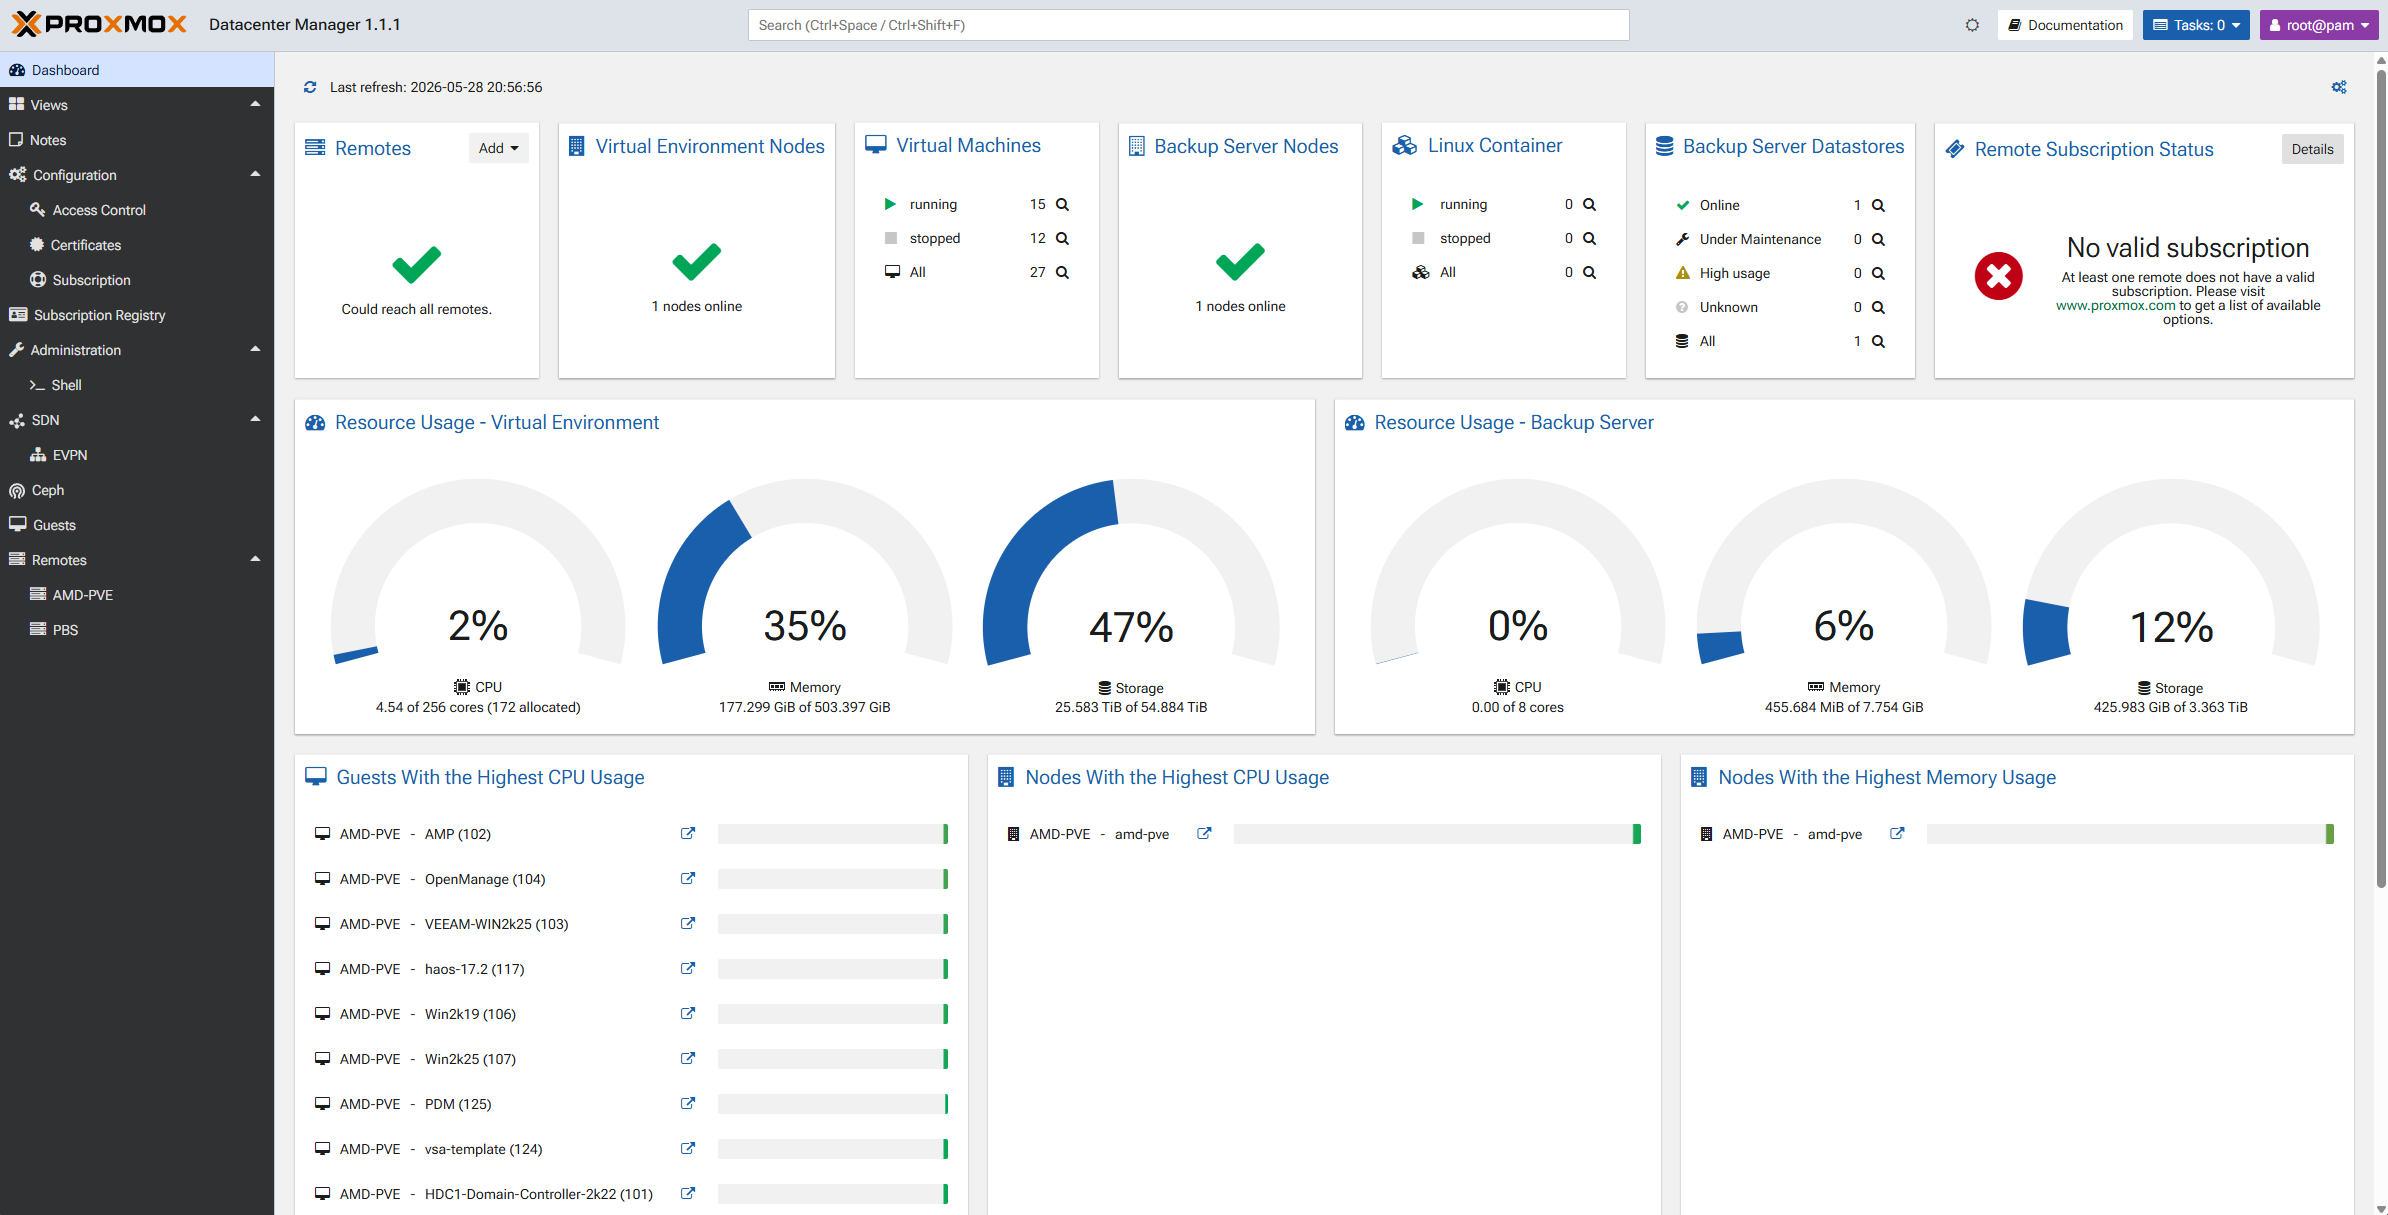Viewport: 2388px width, 1215px height.
Task: Open Win2k19 (106) external link icon
Action: (x=688, y=1013)
